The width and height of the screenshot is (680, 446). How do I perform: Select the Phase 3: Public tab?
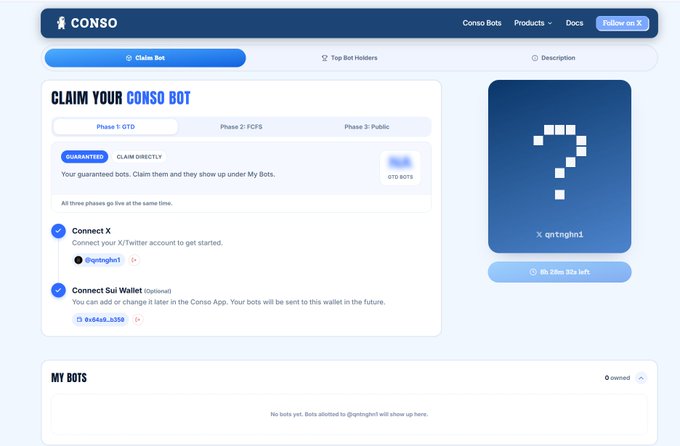[x=366, y=127]
